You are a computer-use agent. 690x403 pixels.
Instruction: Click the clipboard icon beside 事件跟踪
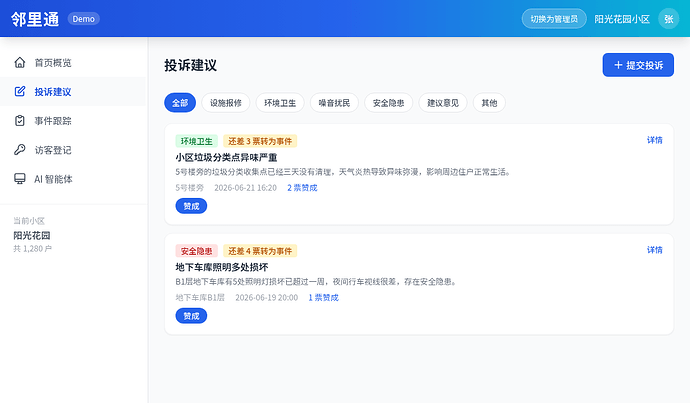pos(20,121)
